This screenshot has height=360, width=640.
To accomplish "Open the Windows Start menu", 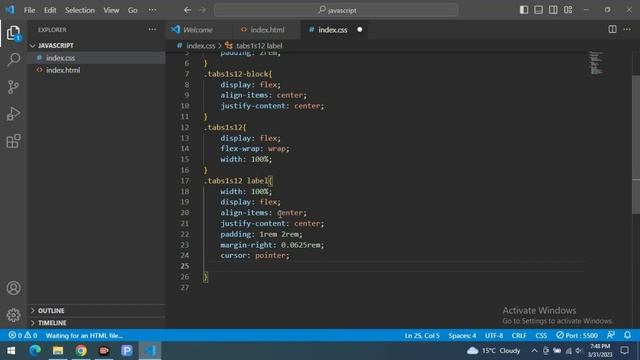I will click(x=11, y=351).
